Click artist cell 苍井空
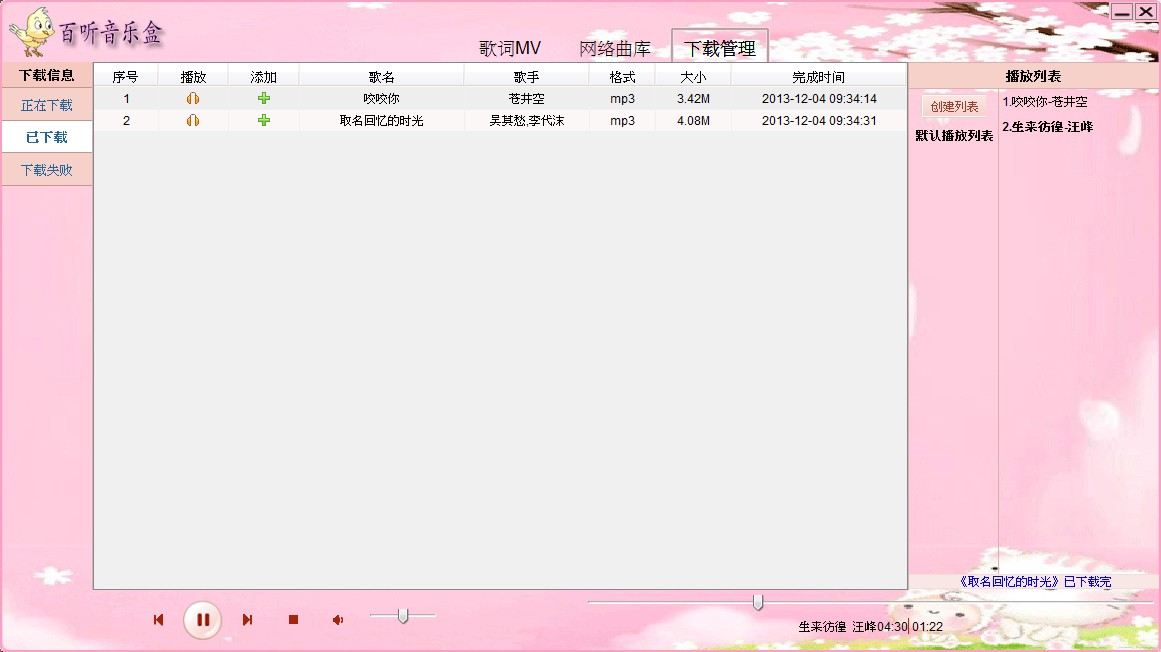Viewport: 1161px width, 652px height. [x=526, y=98]
